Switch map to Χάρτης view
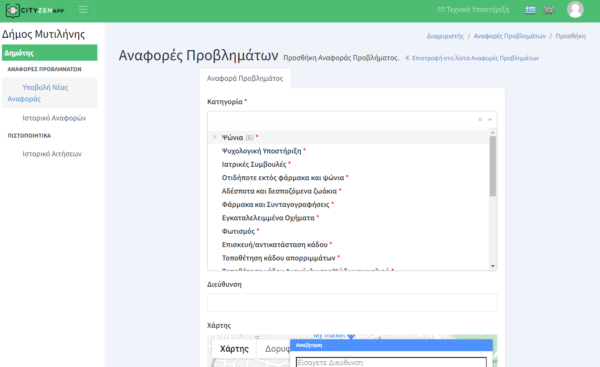 coord(234,349)
